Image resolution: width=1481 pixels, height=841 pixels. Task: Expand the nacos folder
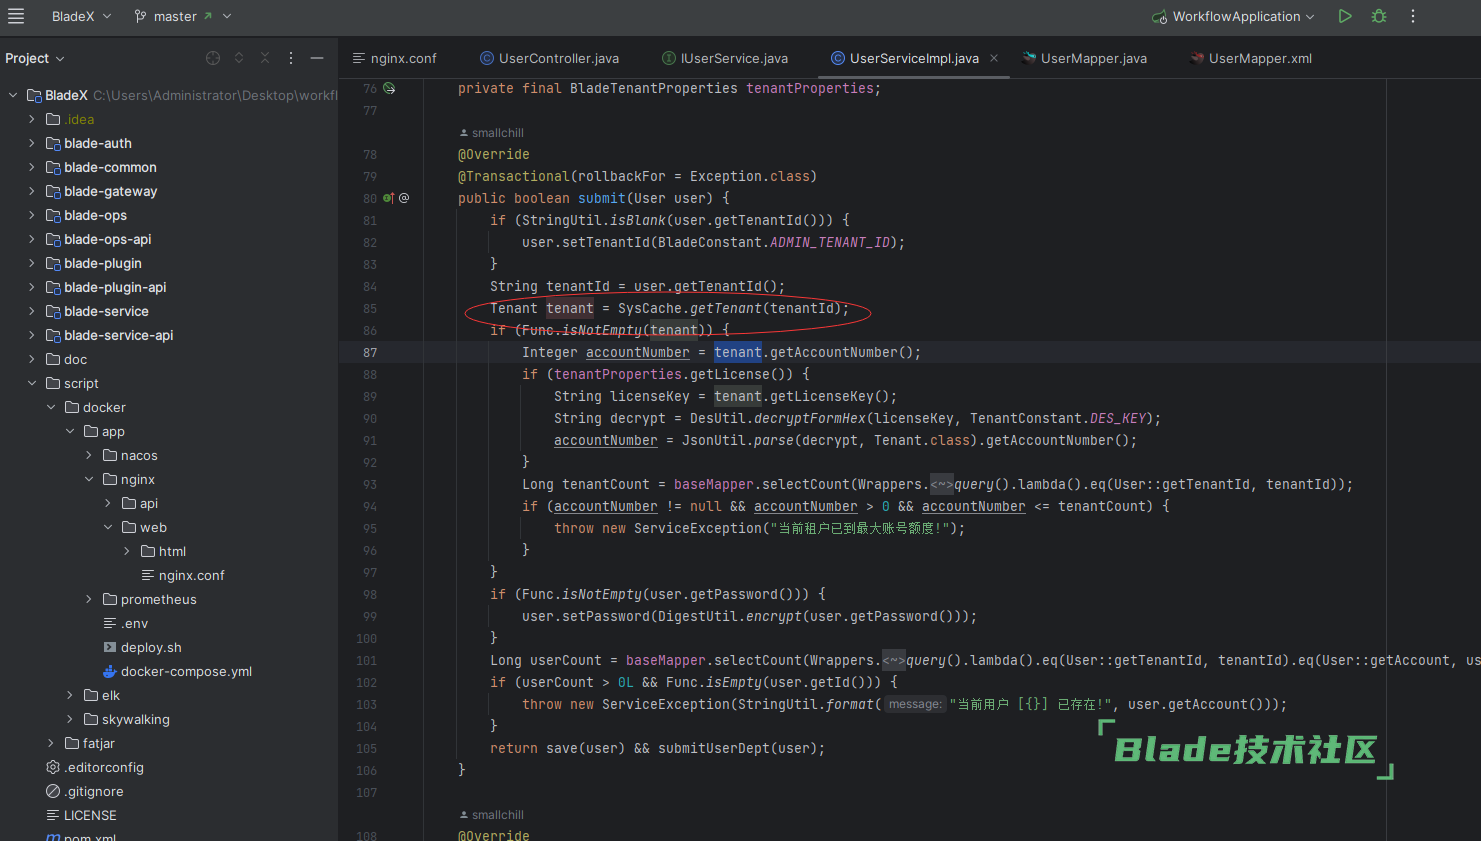pyautogui.click(x=89, y=455)
